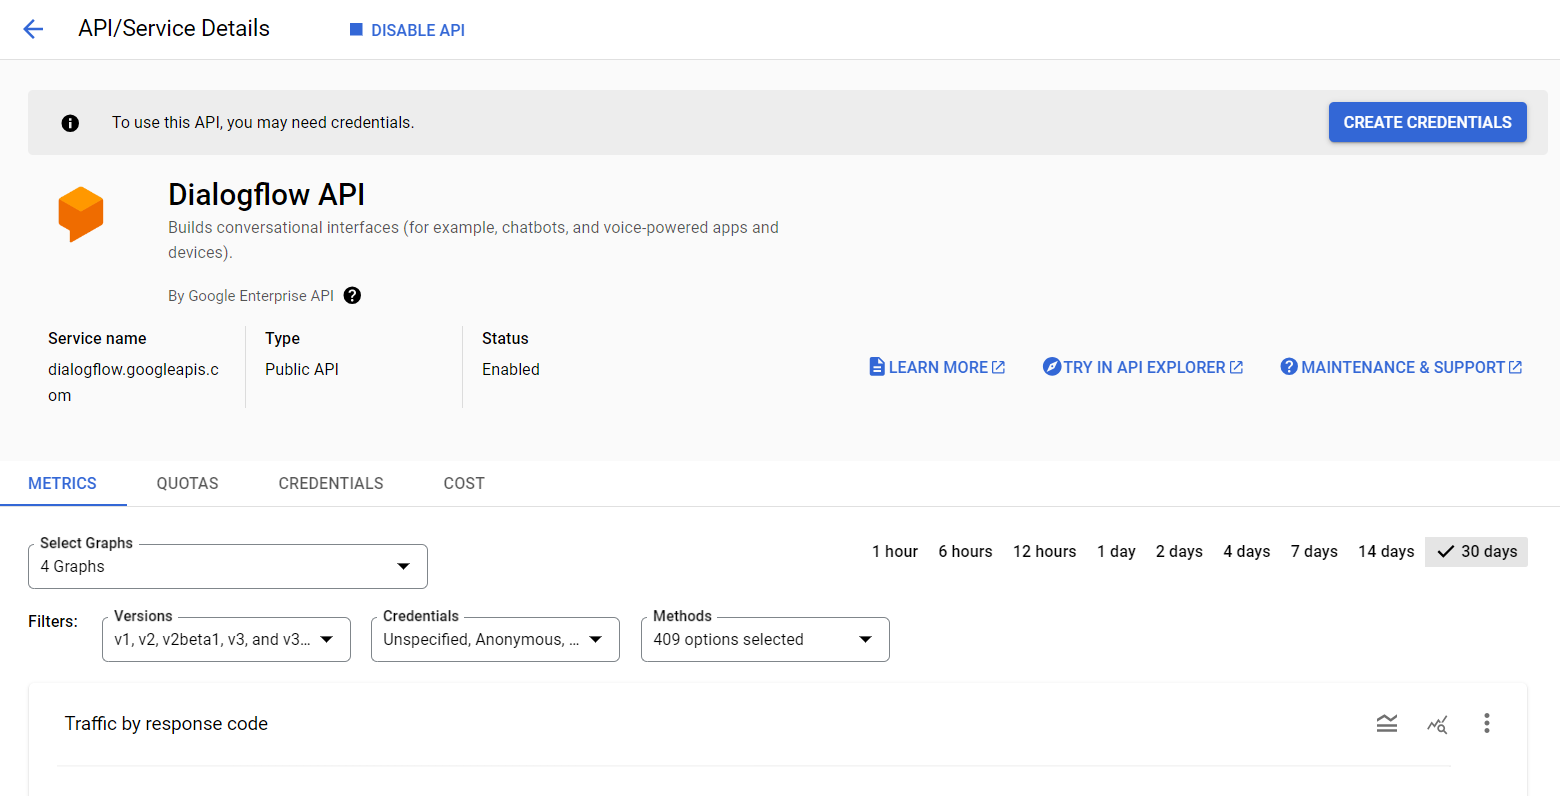This screenshot has width=1560, height=796.
Task: Click the 'Service name' column label
Action: (x=97, y=338)
